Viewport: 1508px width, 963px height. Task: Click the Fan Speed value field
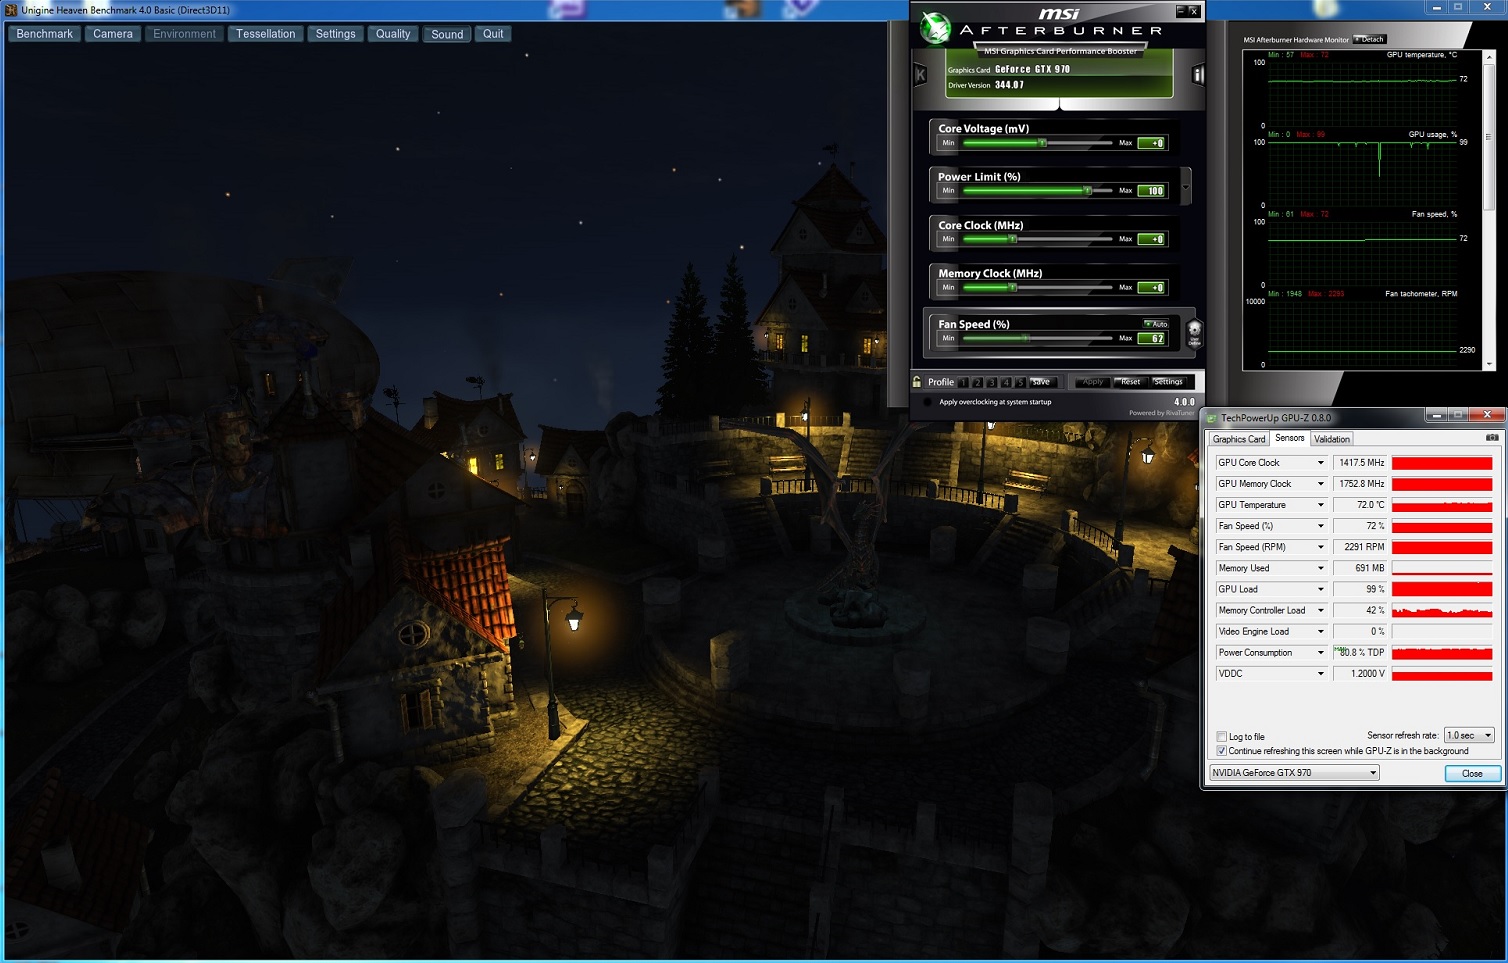click(1152, 339)
